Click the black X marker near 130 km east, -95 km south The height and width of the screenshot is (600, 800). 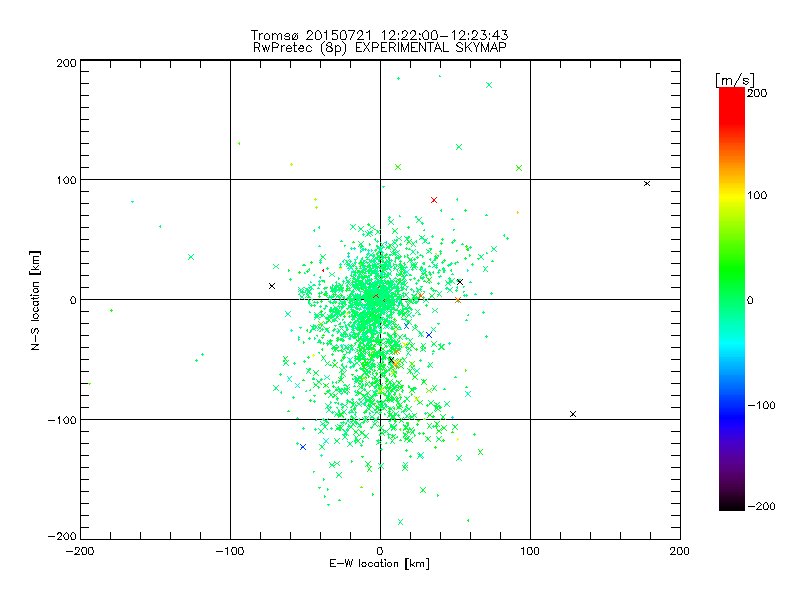[x=573, y=414]
